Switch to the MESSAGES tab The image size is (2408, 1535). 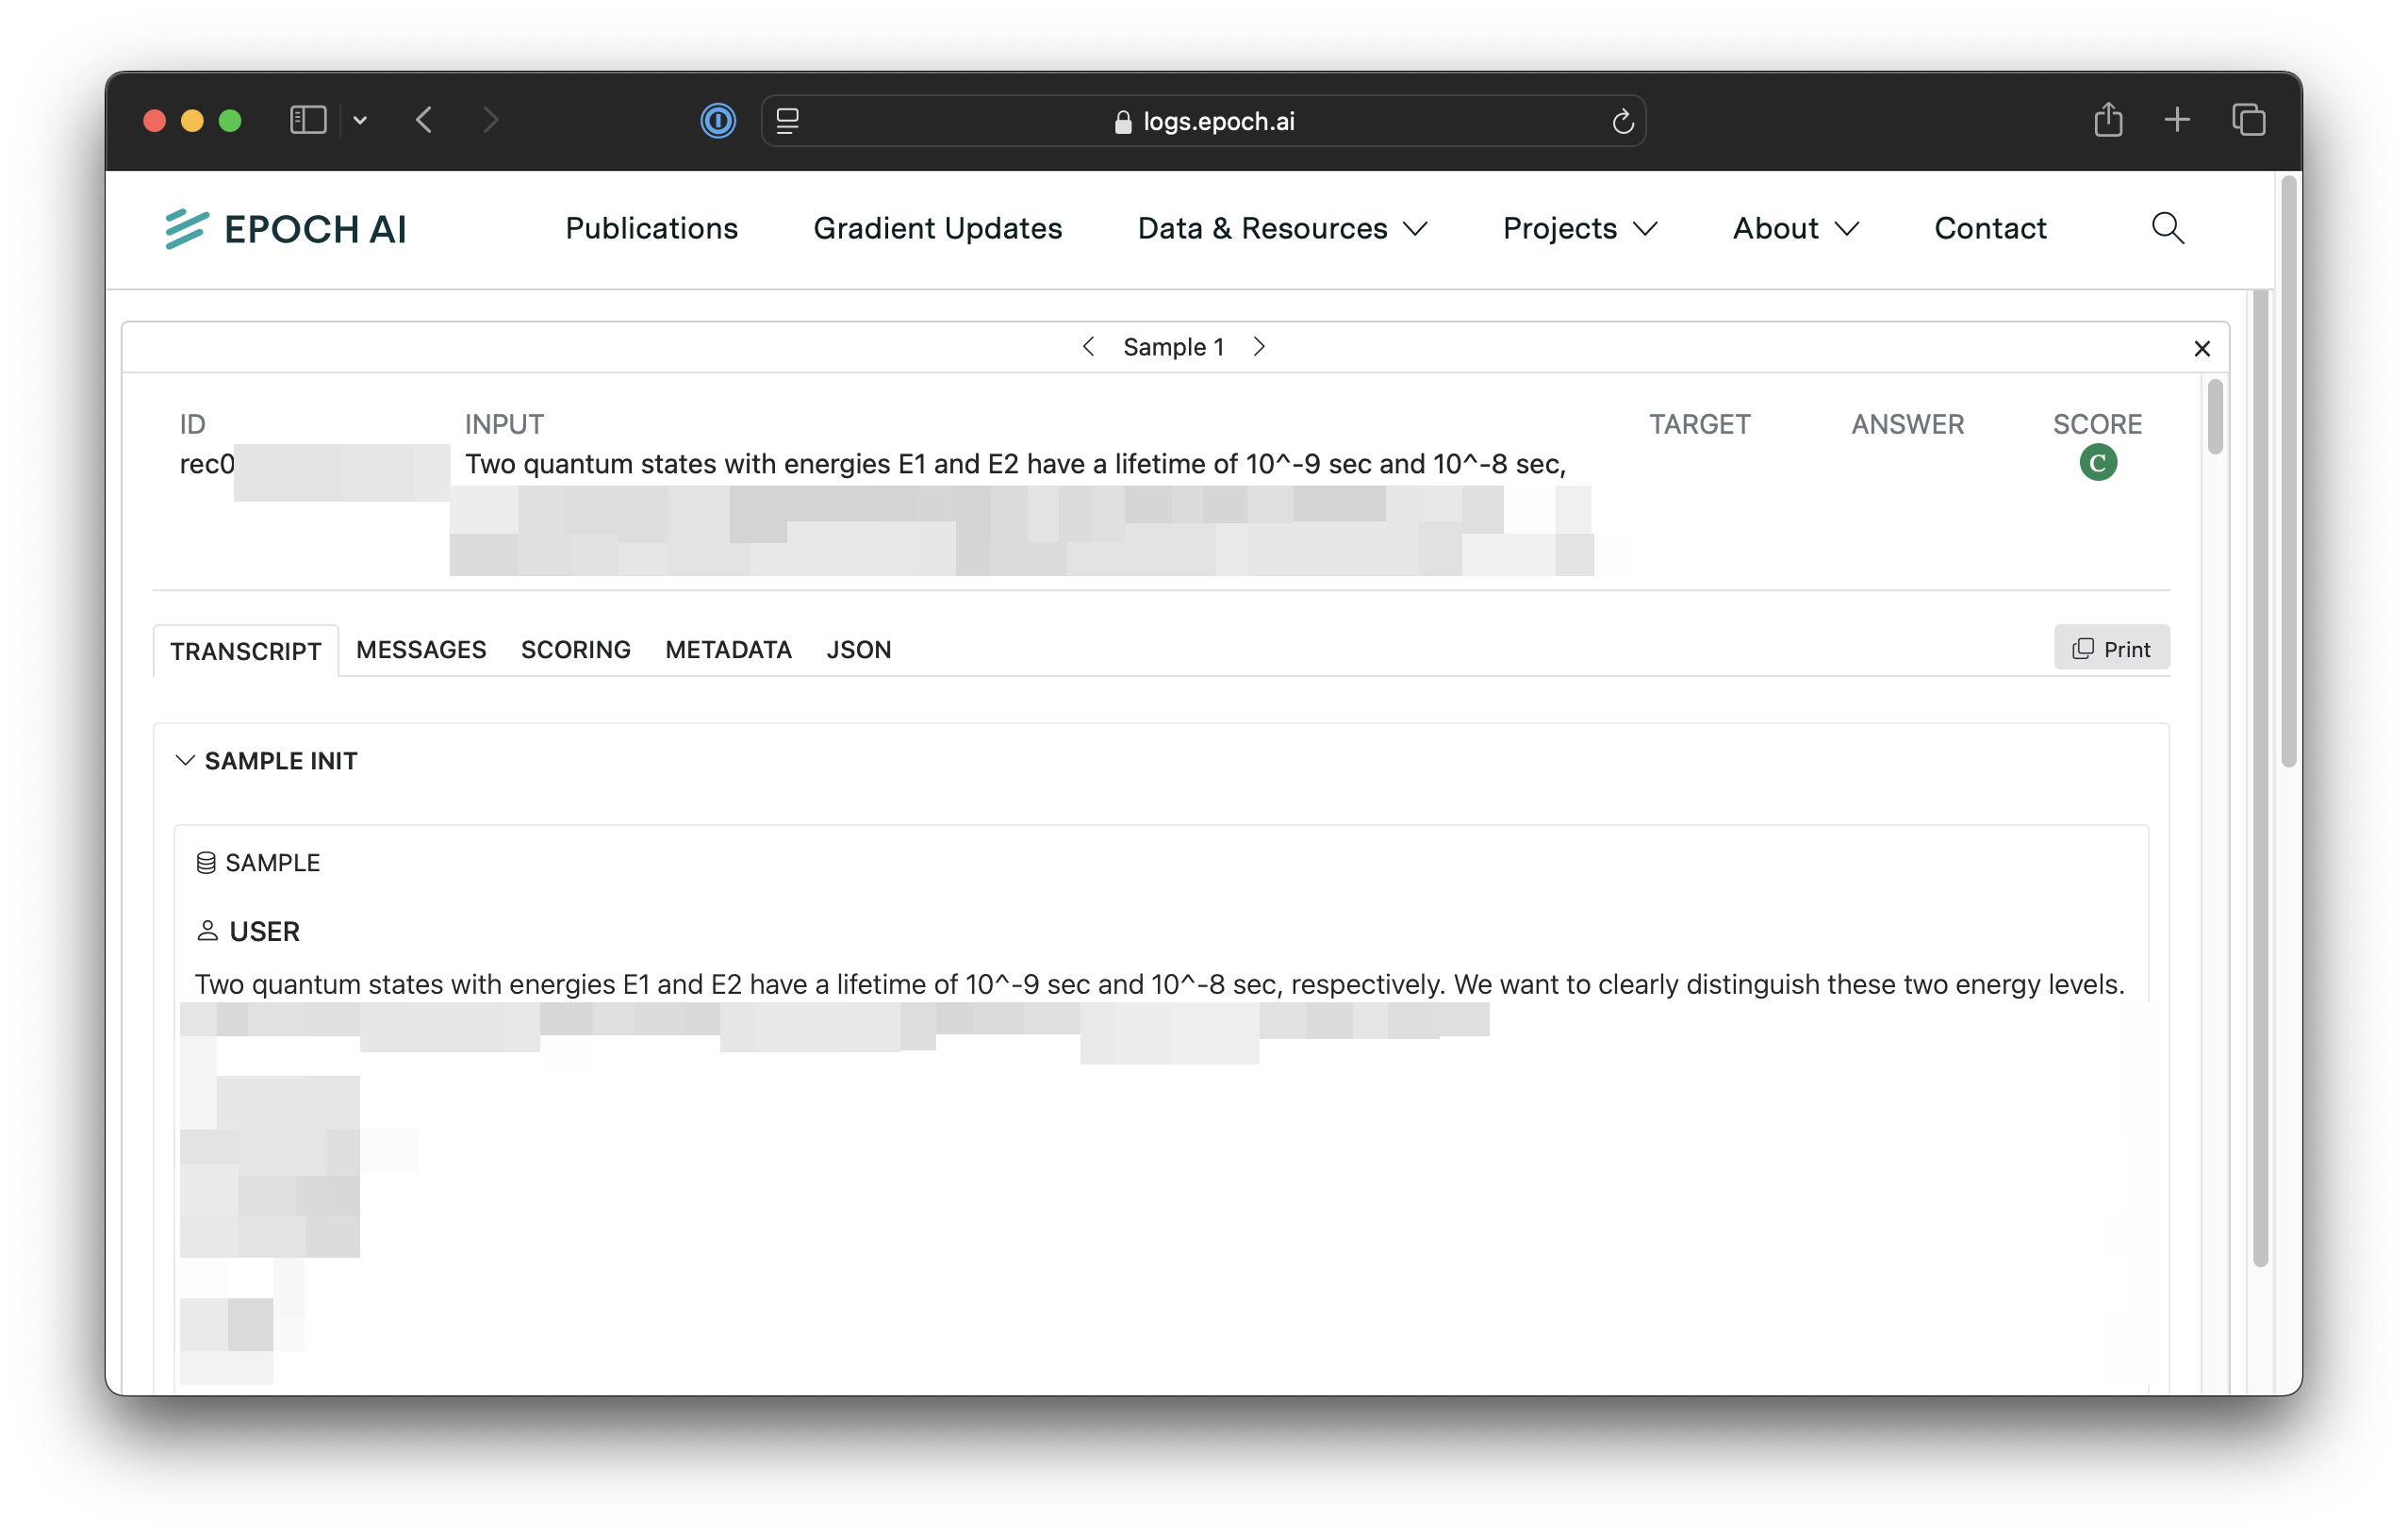(x=421, y=650)
